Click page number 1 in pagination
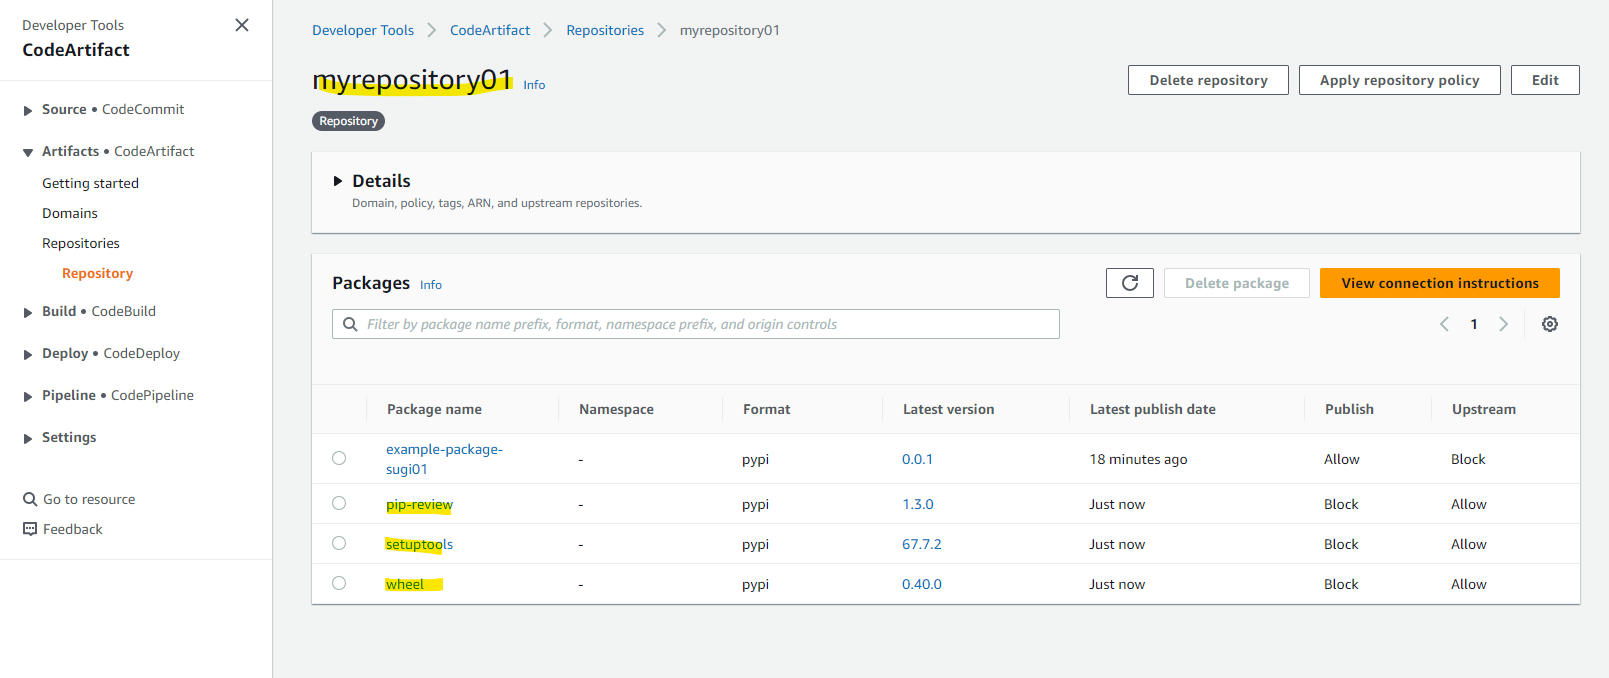Viewport: 1609px width, 678px height. (x=1474, y=324)
